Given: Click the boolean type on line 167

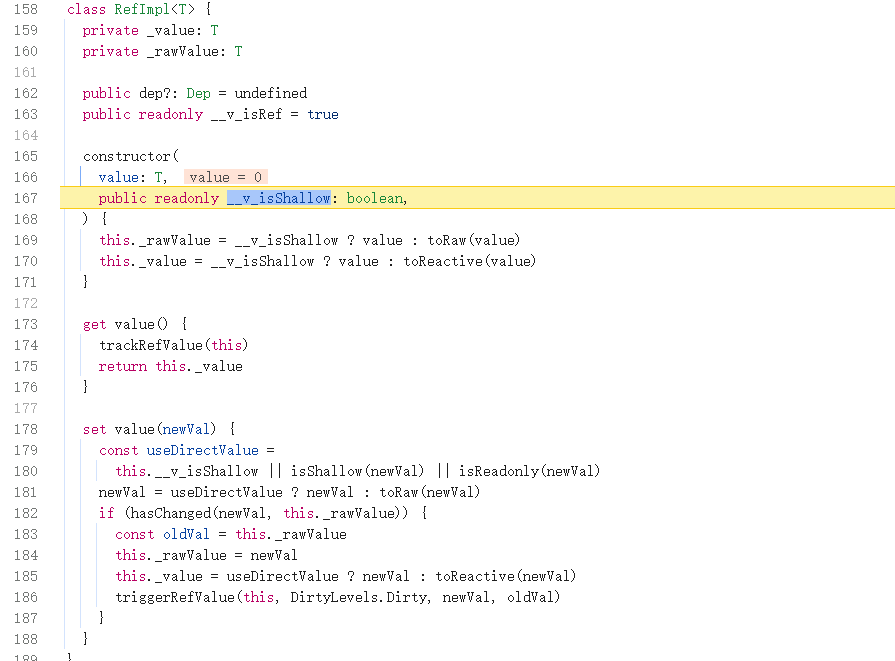Looking at the screenshot, I should tap(374, 198).
